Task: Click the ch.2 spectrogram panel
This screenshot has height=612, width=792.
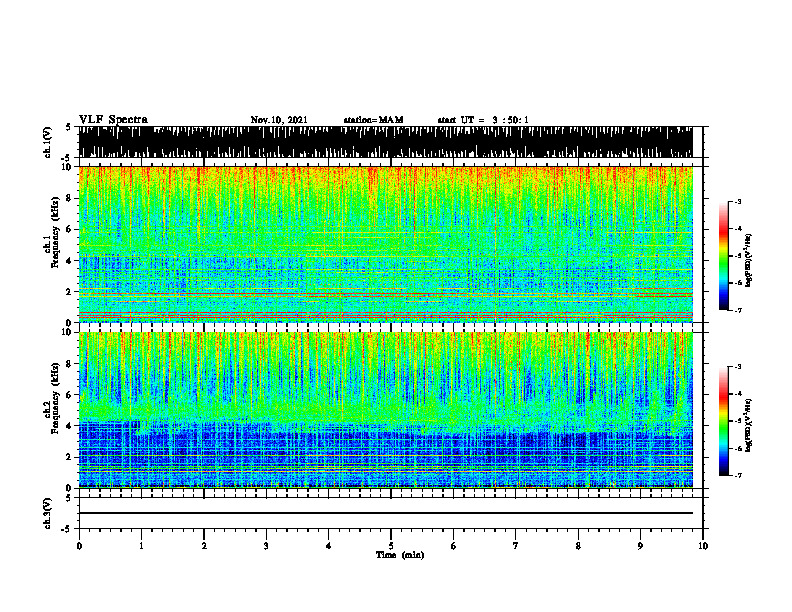Action: 385,410
